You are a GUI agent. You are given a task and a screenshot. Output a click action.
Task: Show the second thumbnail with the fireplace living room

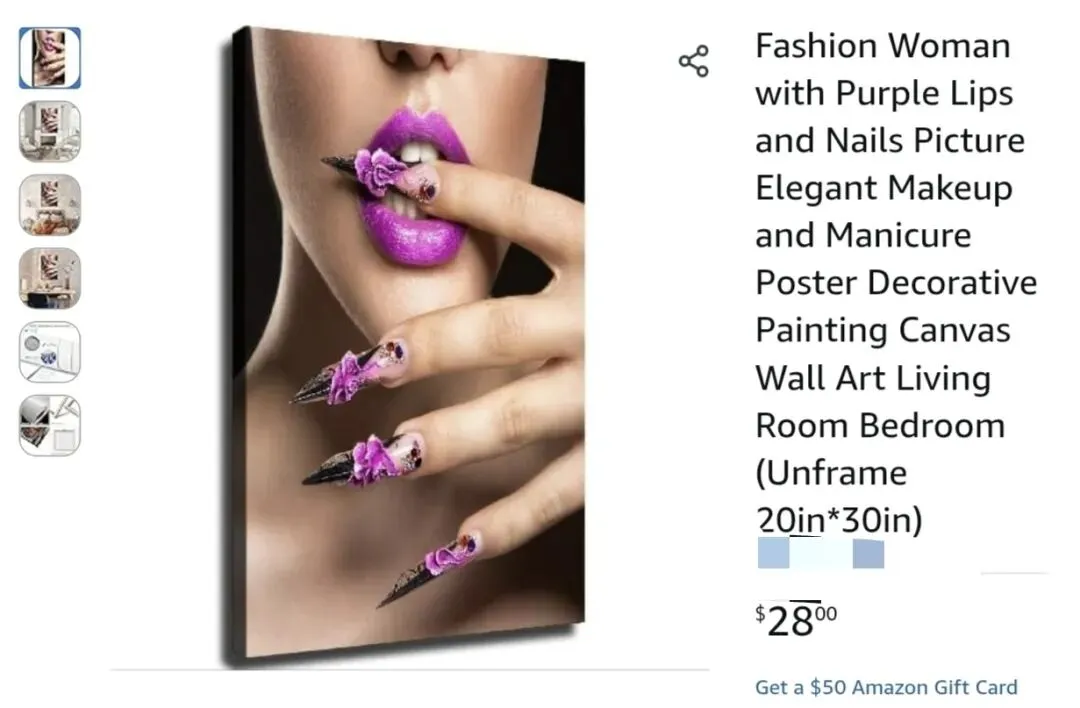click(x=50, y=132)
